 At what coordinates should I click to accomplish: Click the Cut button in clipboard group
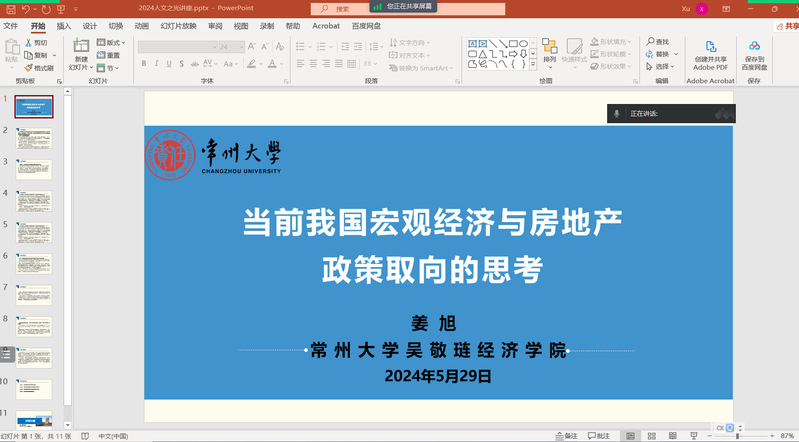(x=37, y=43)
